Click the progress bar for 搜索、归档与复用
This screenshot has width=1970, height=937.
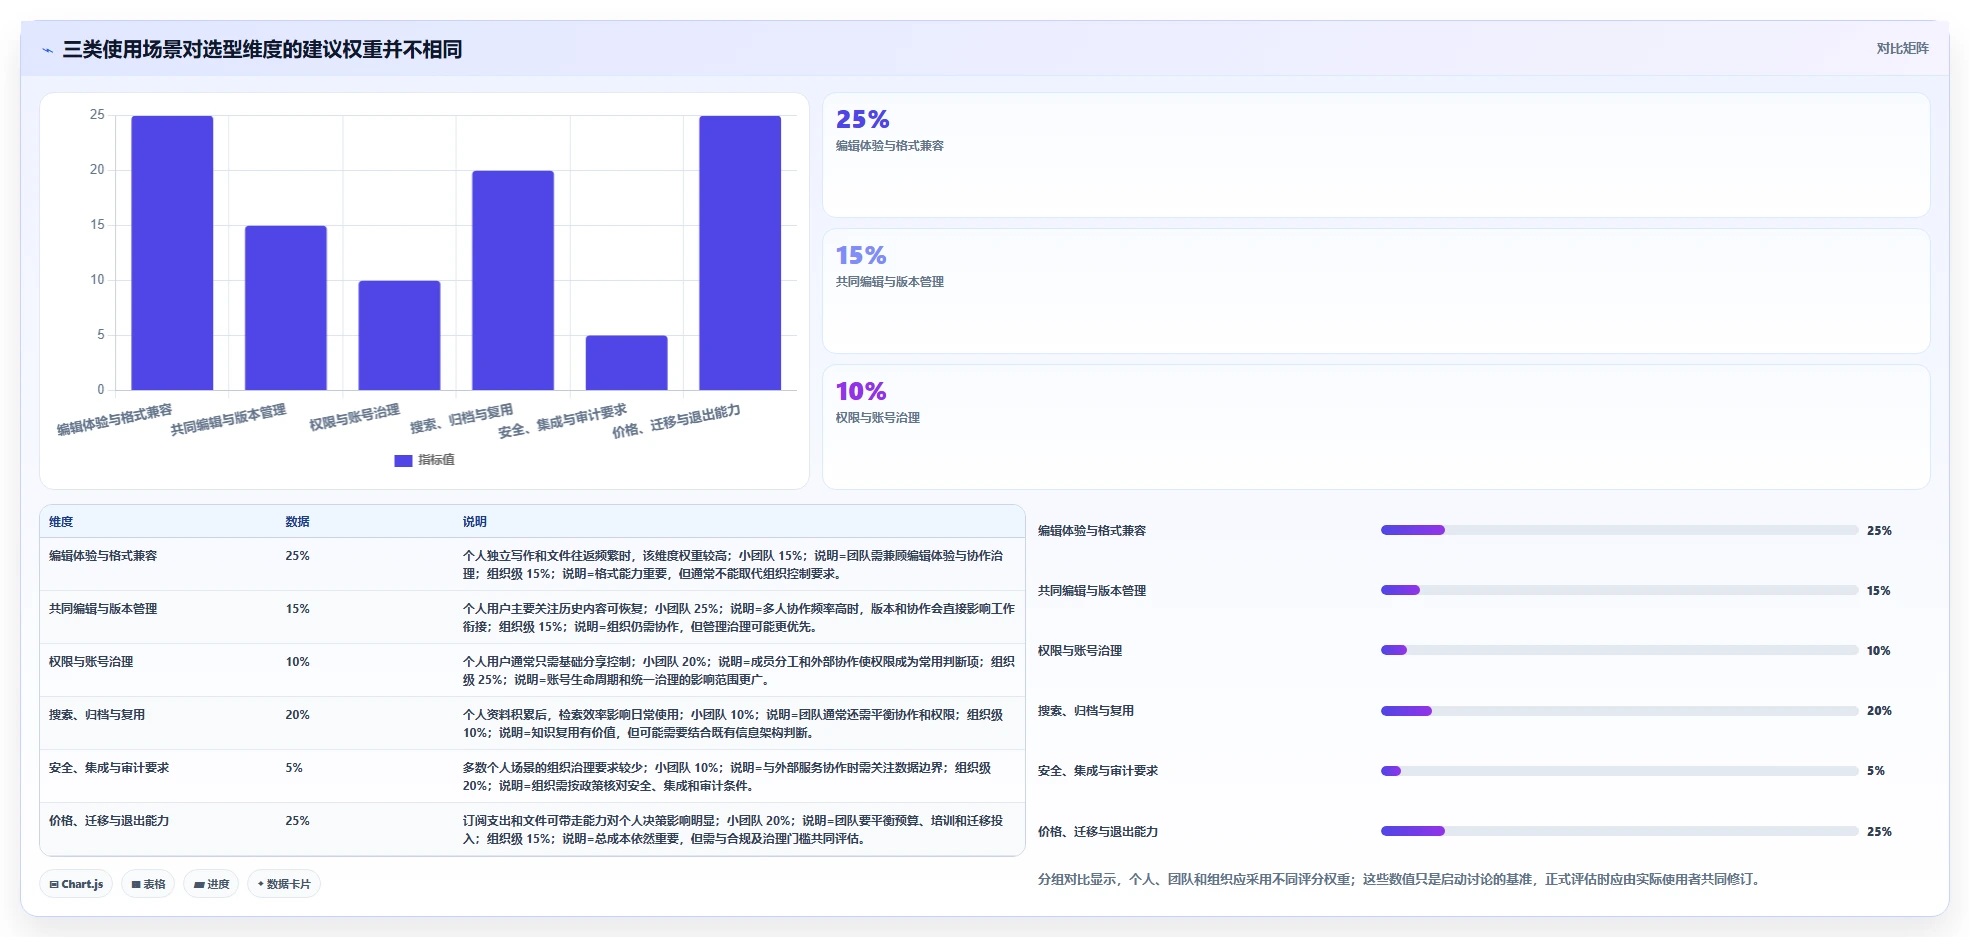point(1619,711)
